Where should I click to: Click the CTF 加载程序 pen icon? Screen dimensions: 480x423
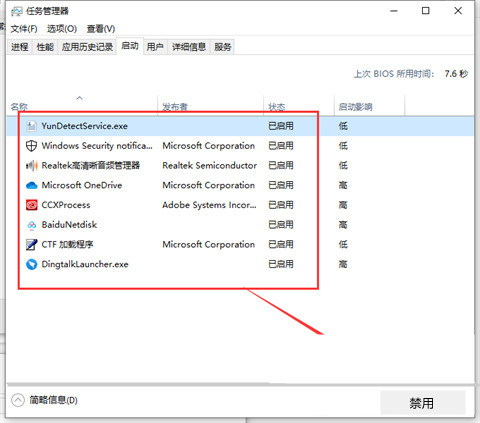pyautogui.click(x=31, y=244)
